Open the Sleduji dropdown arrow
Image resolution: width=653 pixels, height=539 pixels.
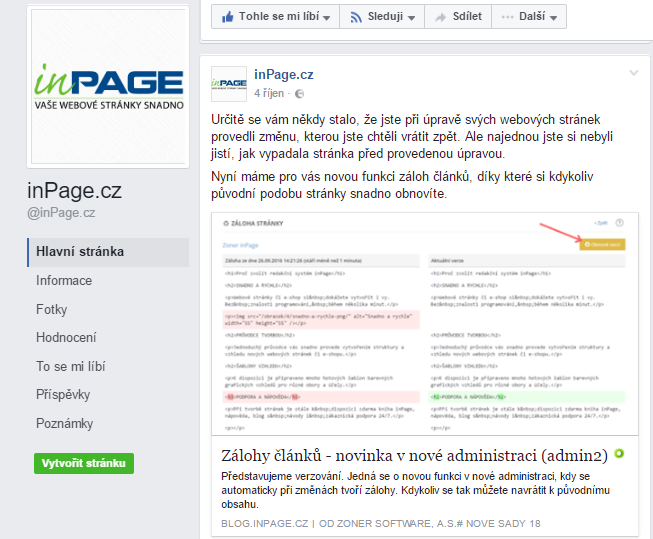[x=411, y=17]
